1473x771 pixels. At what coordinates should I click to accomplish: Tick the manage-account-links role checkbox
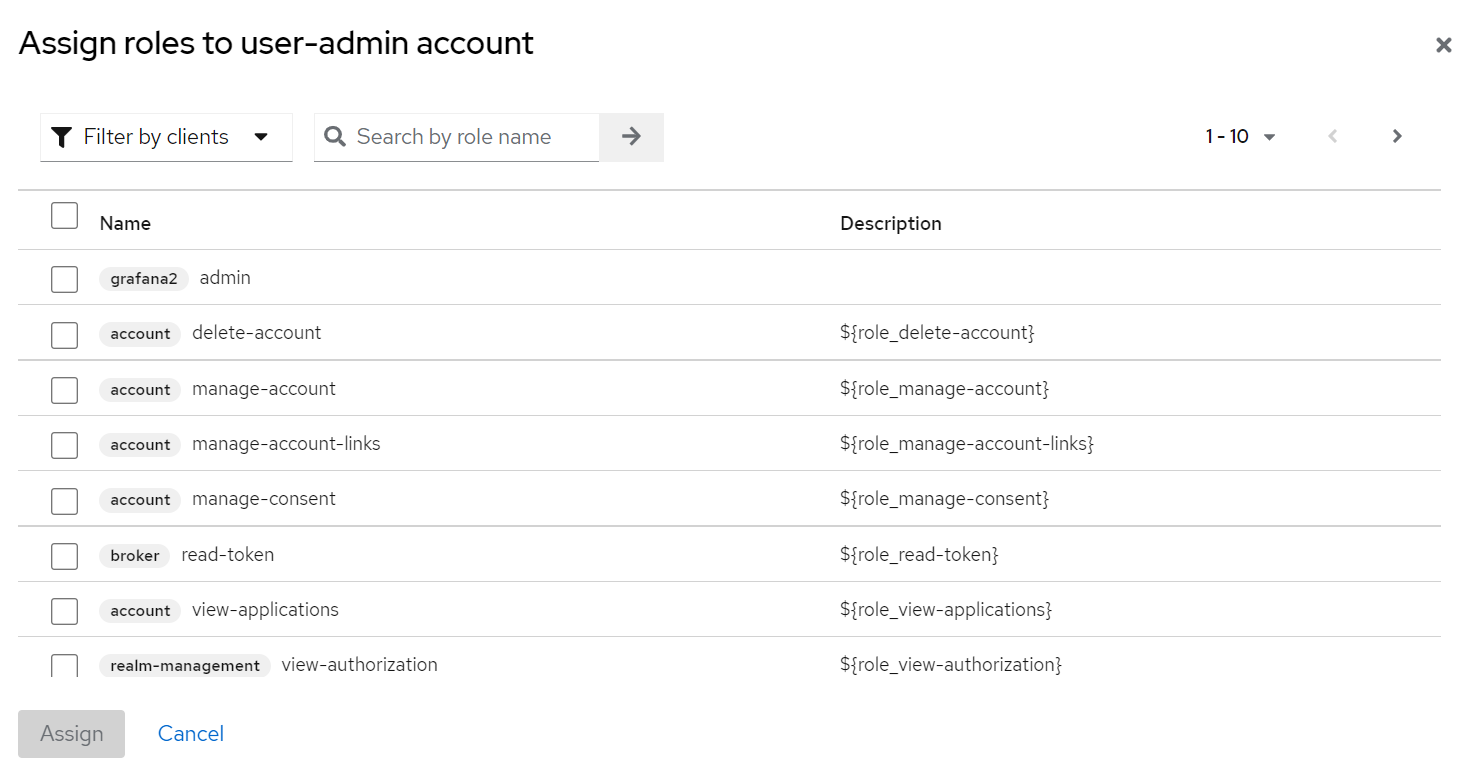[65, 445]
